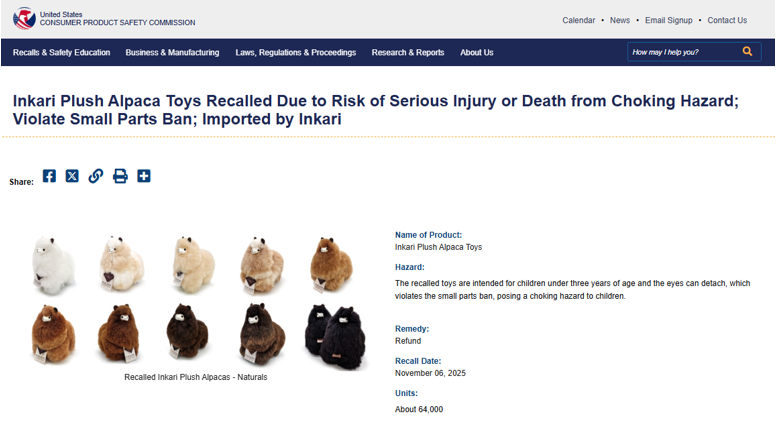Click the CPSC eagle logo
Viewport: 776px width, 446px height.
pyautogui.click(x=24, y=18)
